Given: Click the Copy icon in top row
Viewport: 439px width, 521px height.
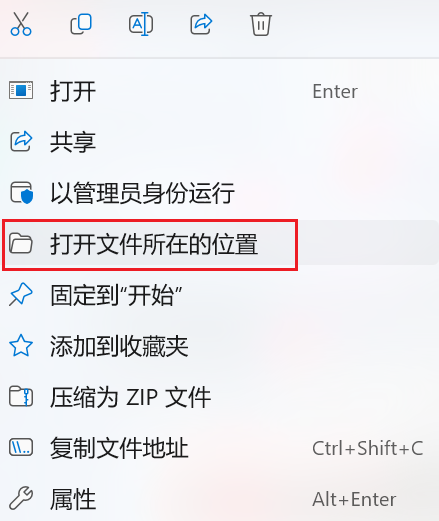Looking at the screenshot, I should click(81, 24).
